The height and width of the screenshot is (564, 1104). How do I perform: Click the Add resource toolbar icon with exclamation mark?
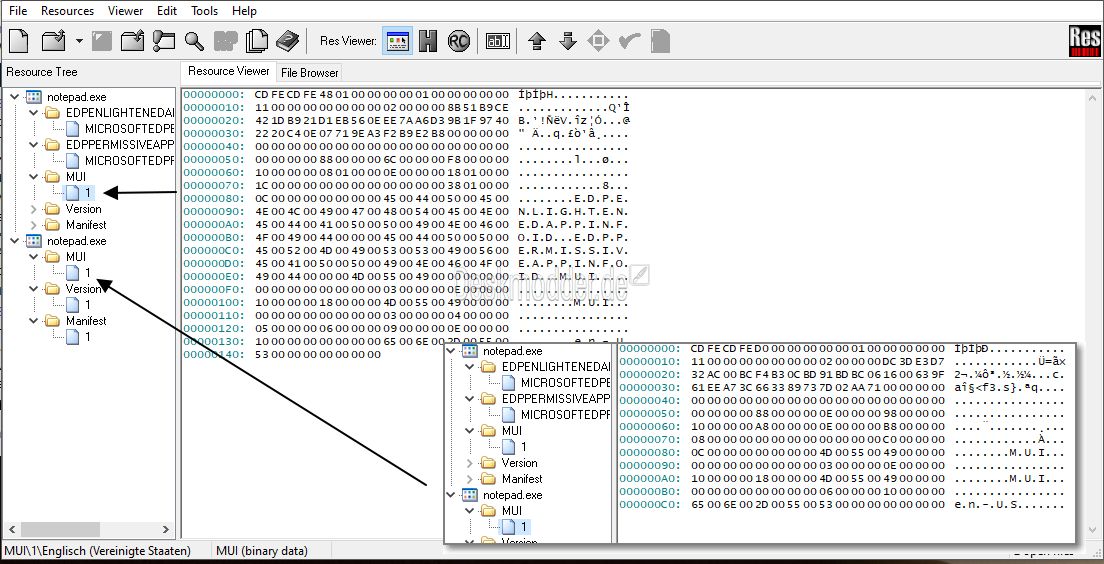(x=163, y=41)
